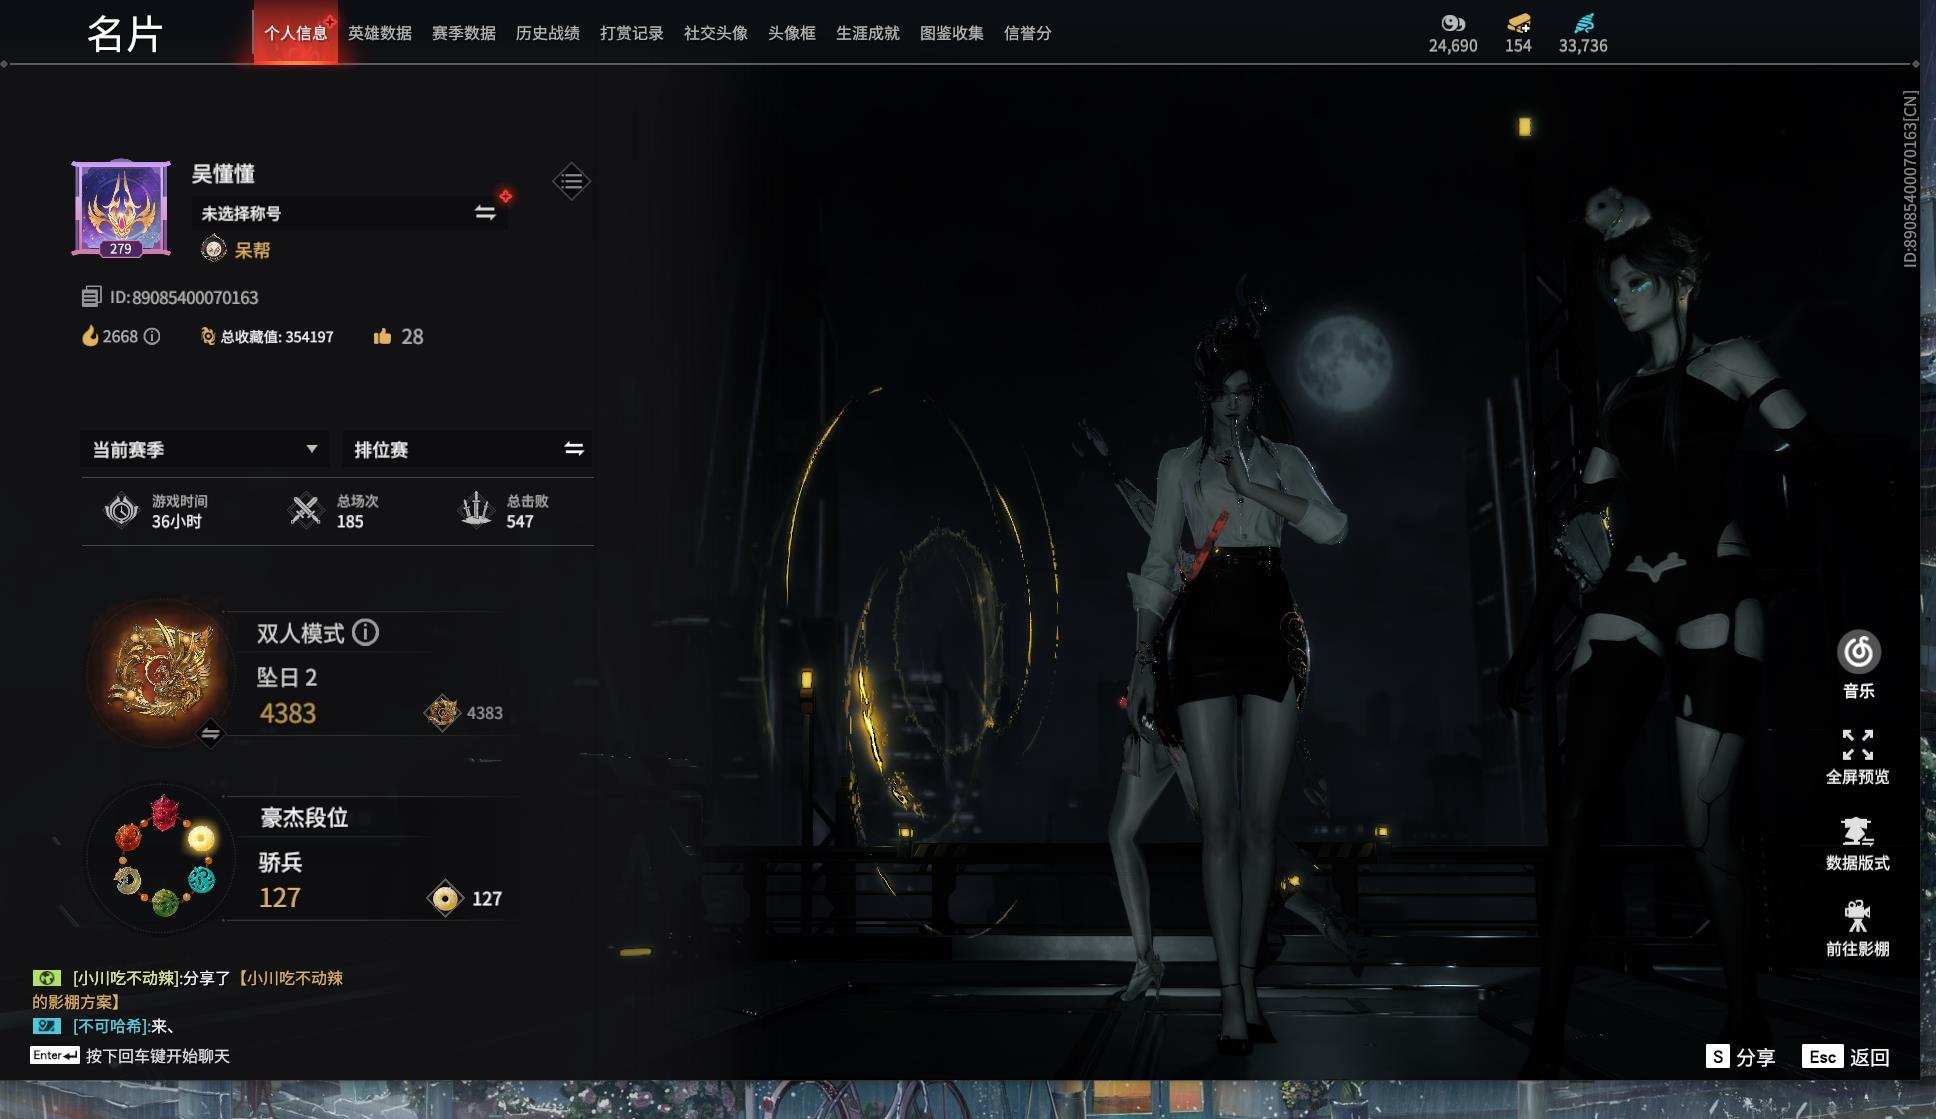The width and height of the screenshot is (1936, 1119).
Task: Click the silver coin currency icon
Action: (1453, 23)
